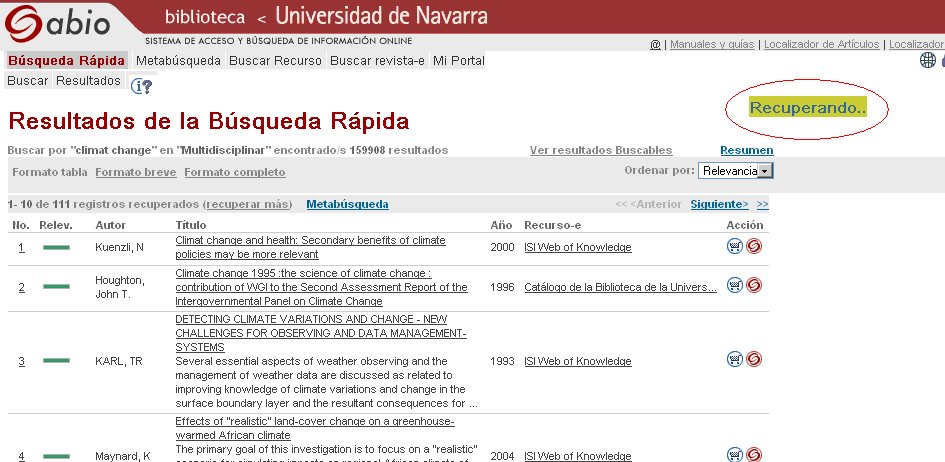
Task: Switch to Formato breve view
Action: (x=136, y=172)
